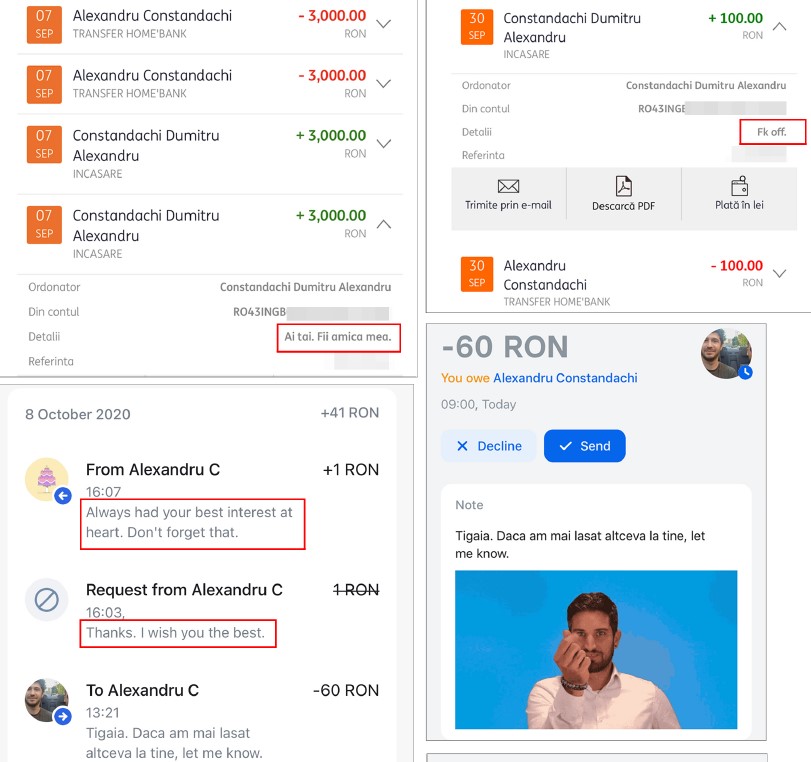Click the cake avatar beside From Alexandru C
The height and width of the screenshot is (762, 811).
47,480
